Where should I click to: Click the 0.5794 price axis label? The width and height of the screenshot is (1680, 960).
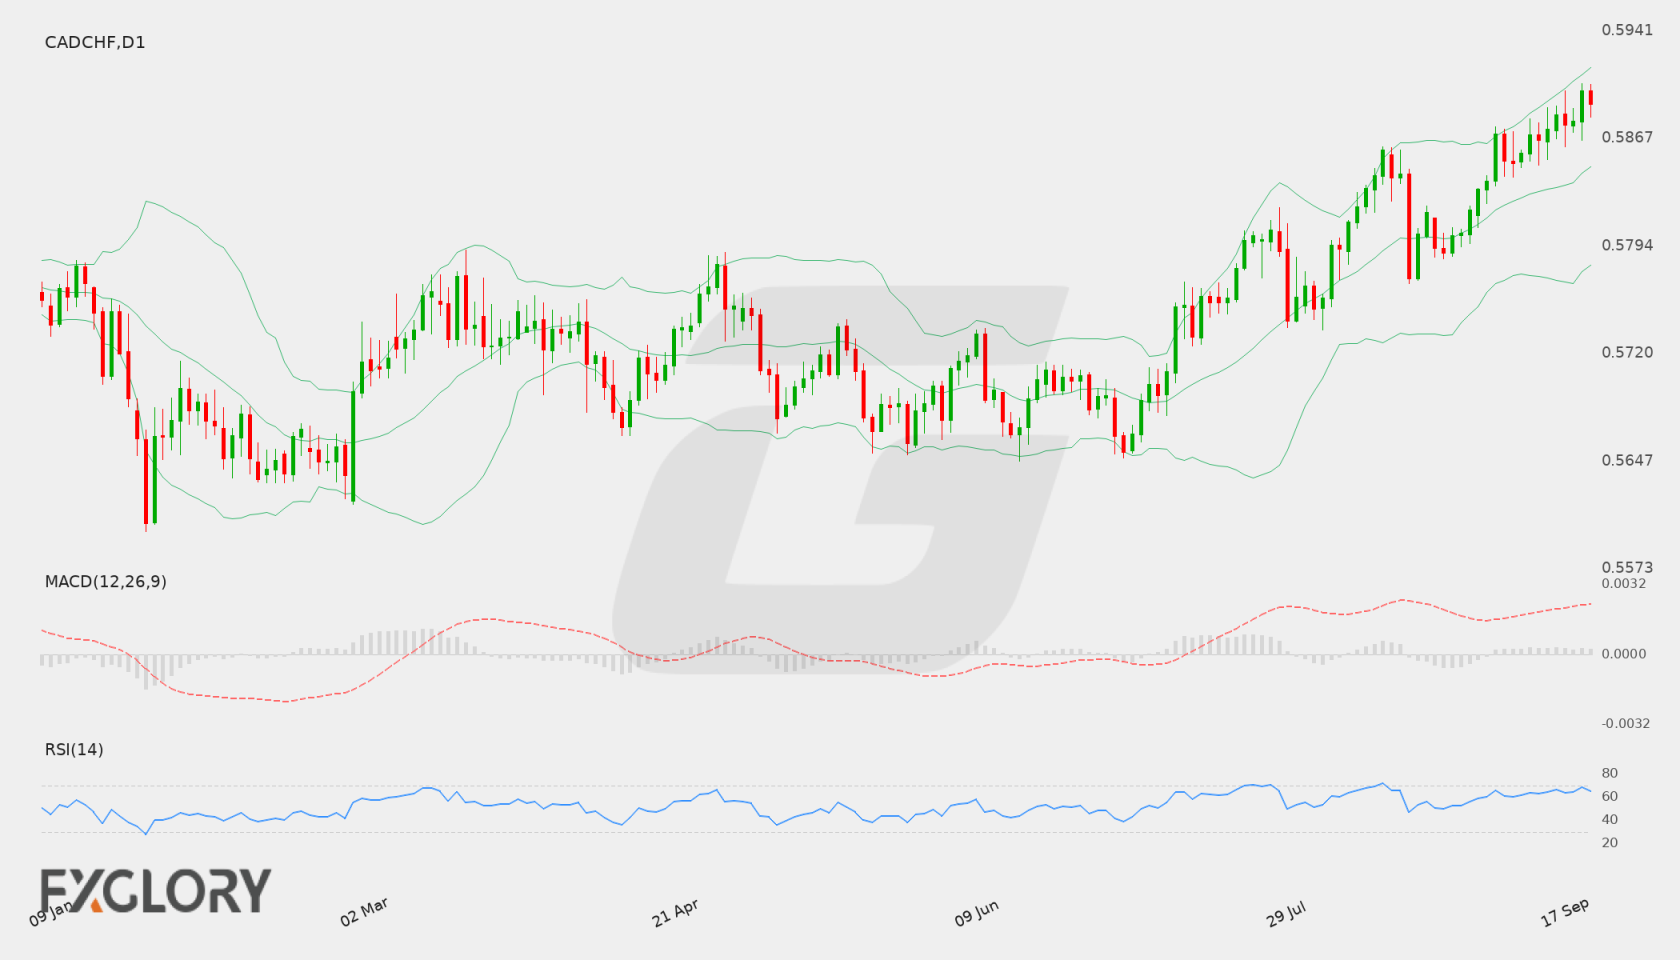(x=1627, y=245)
